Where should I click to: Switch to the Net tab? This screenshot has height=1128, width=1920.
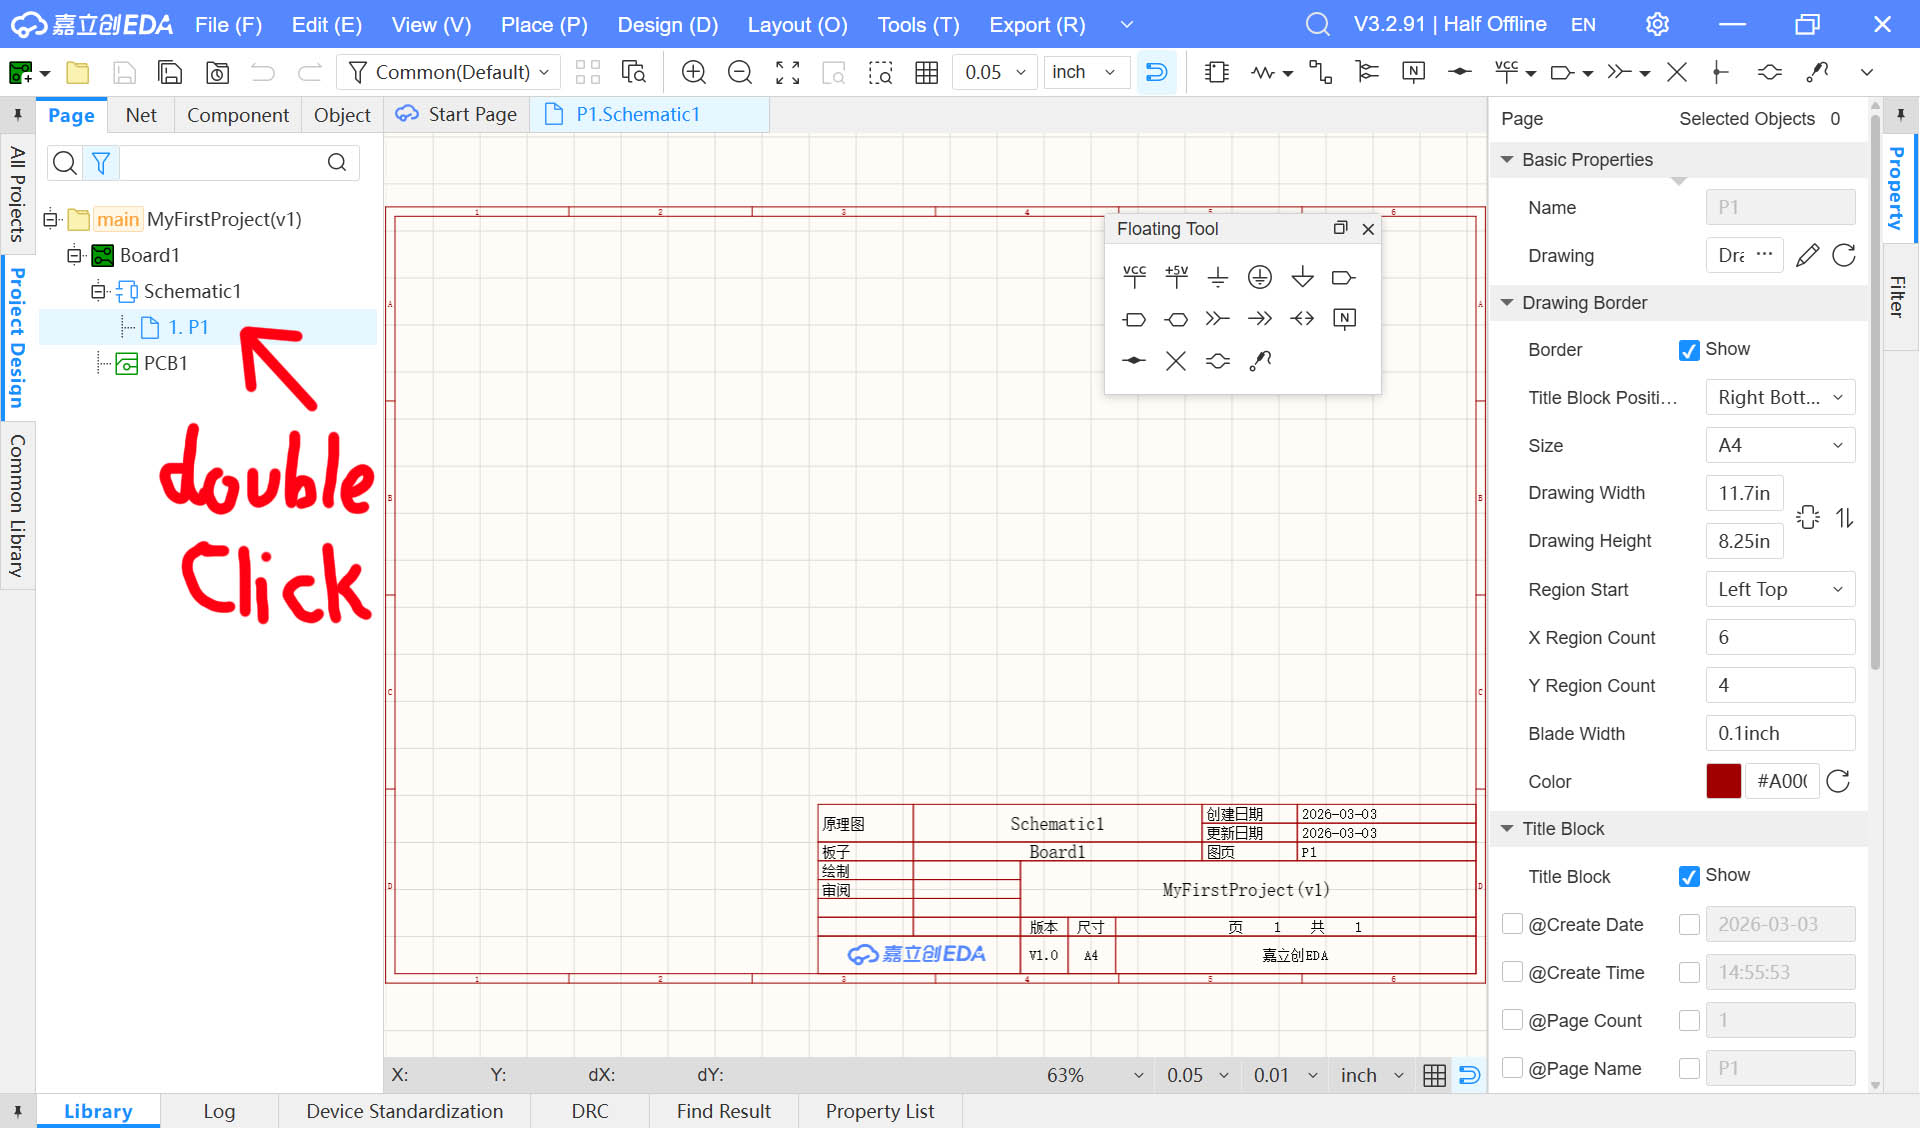tap(141, 115)
